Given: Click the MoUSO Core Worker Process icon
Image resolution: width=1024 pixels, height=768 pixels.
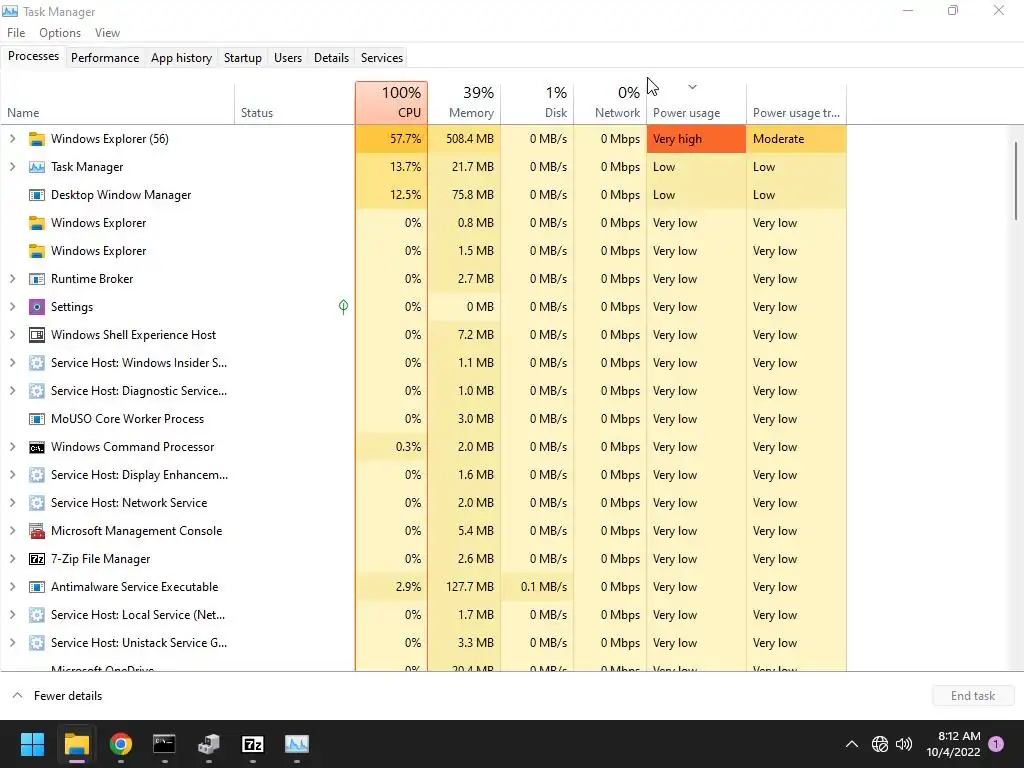Looking at the screenshot, I should point(37,419).
